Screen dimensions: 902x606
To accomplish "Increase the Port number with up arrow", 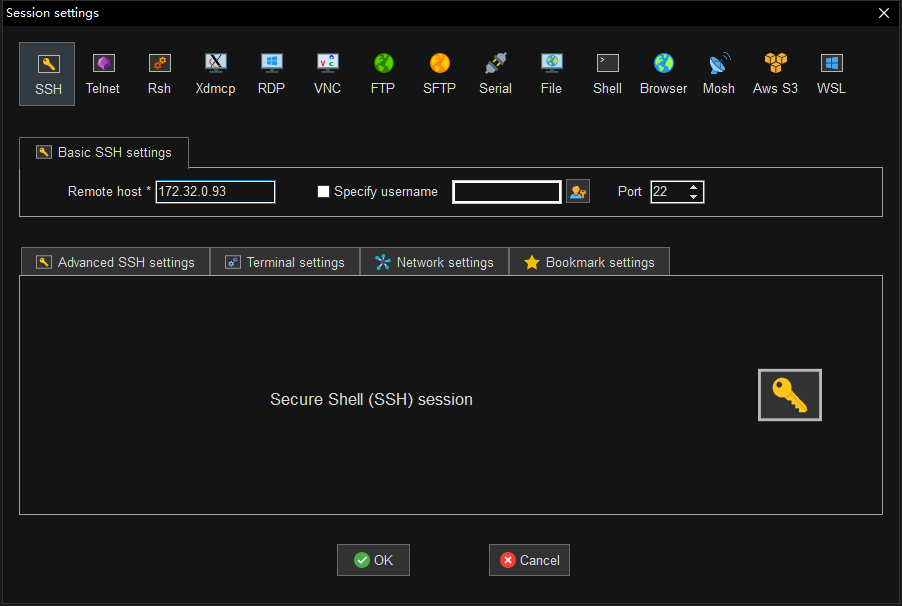I will click(694, 187).
